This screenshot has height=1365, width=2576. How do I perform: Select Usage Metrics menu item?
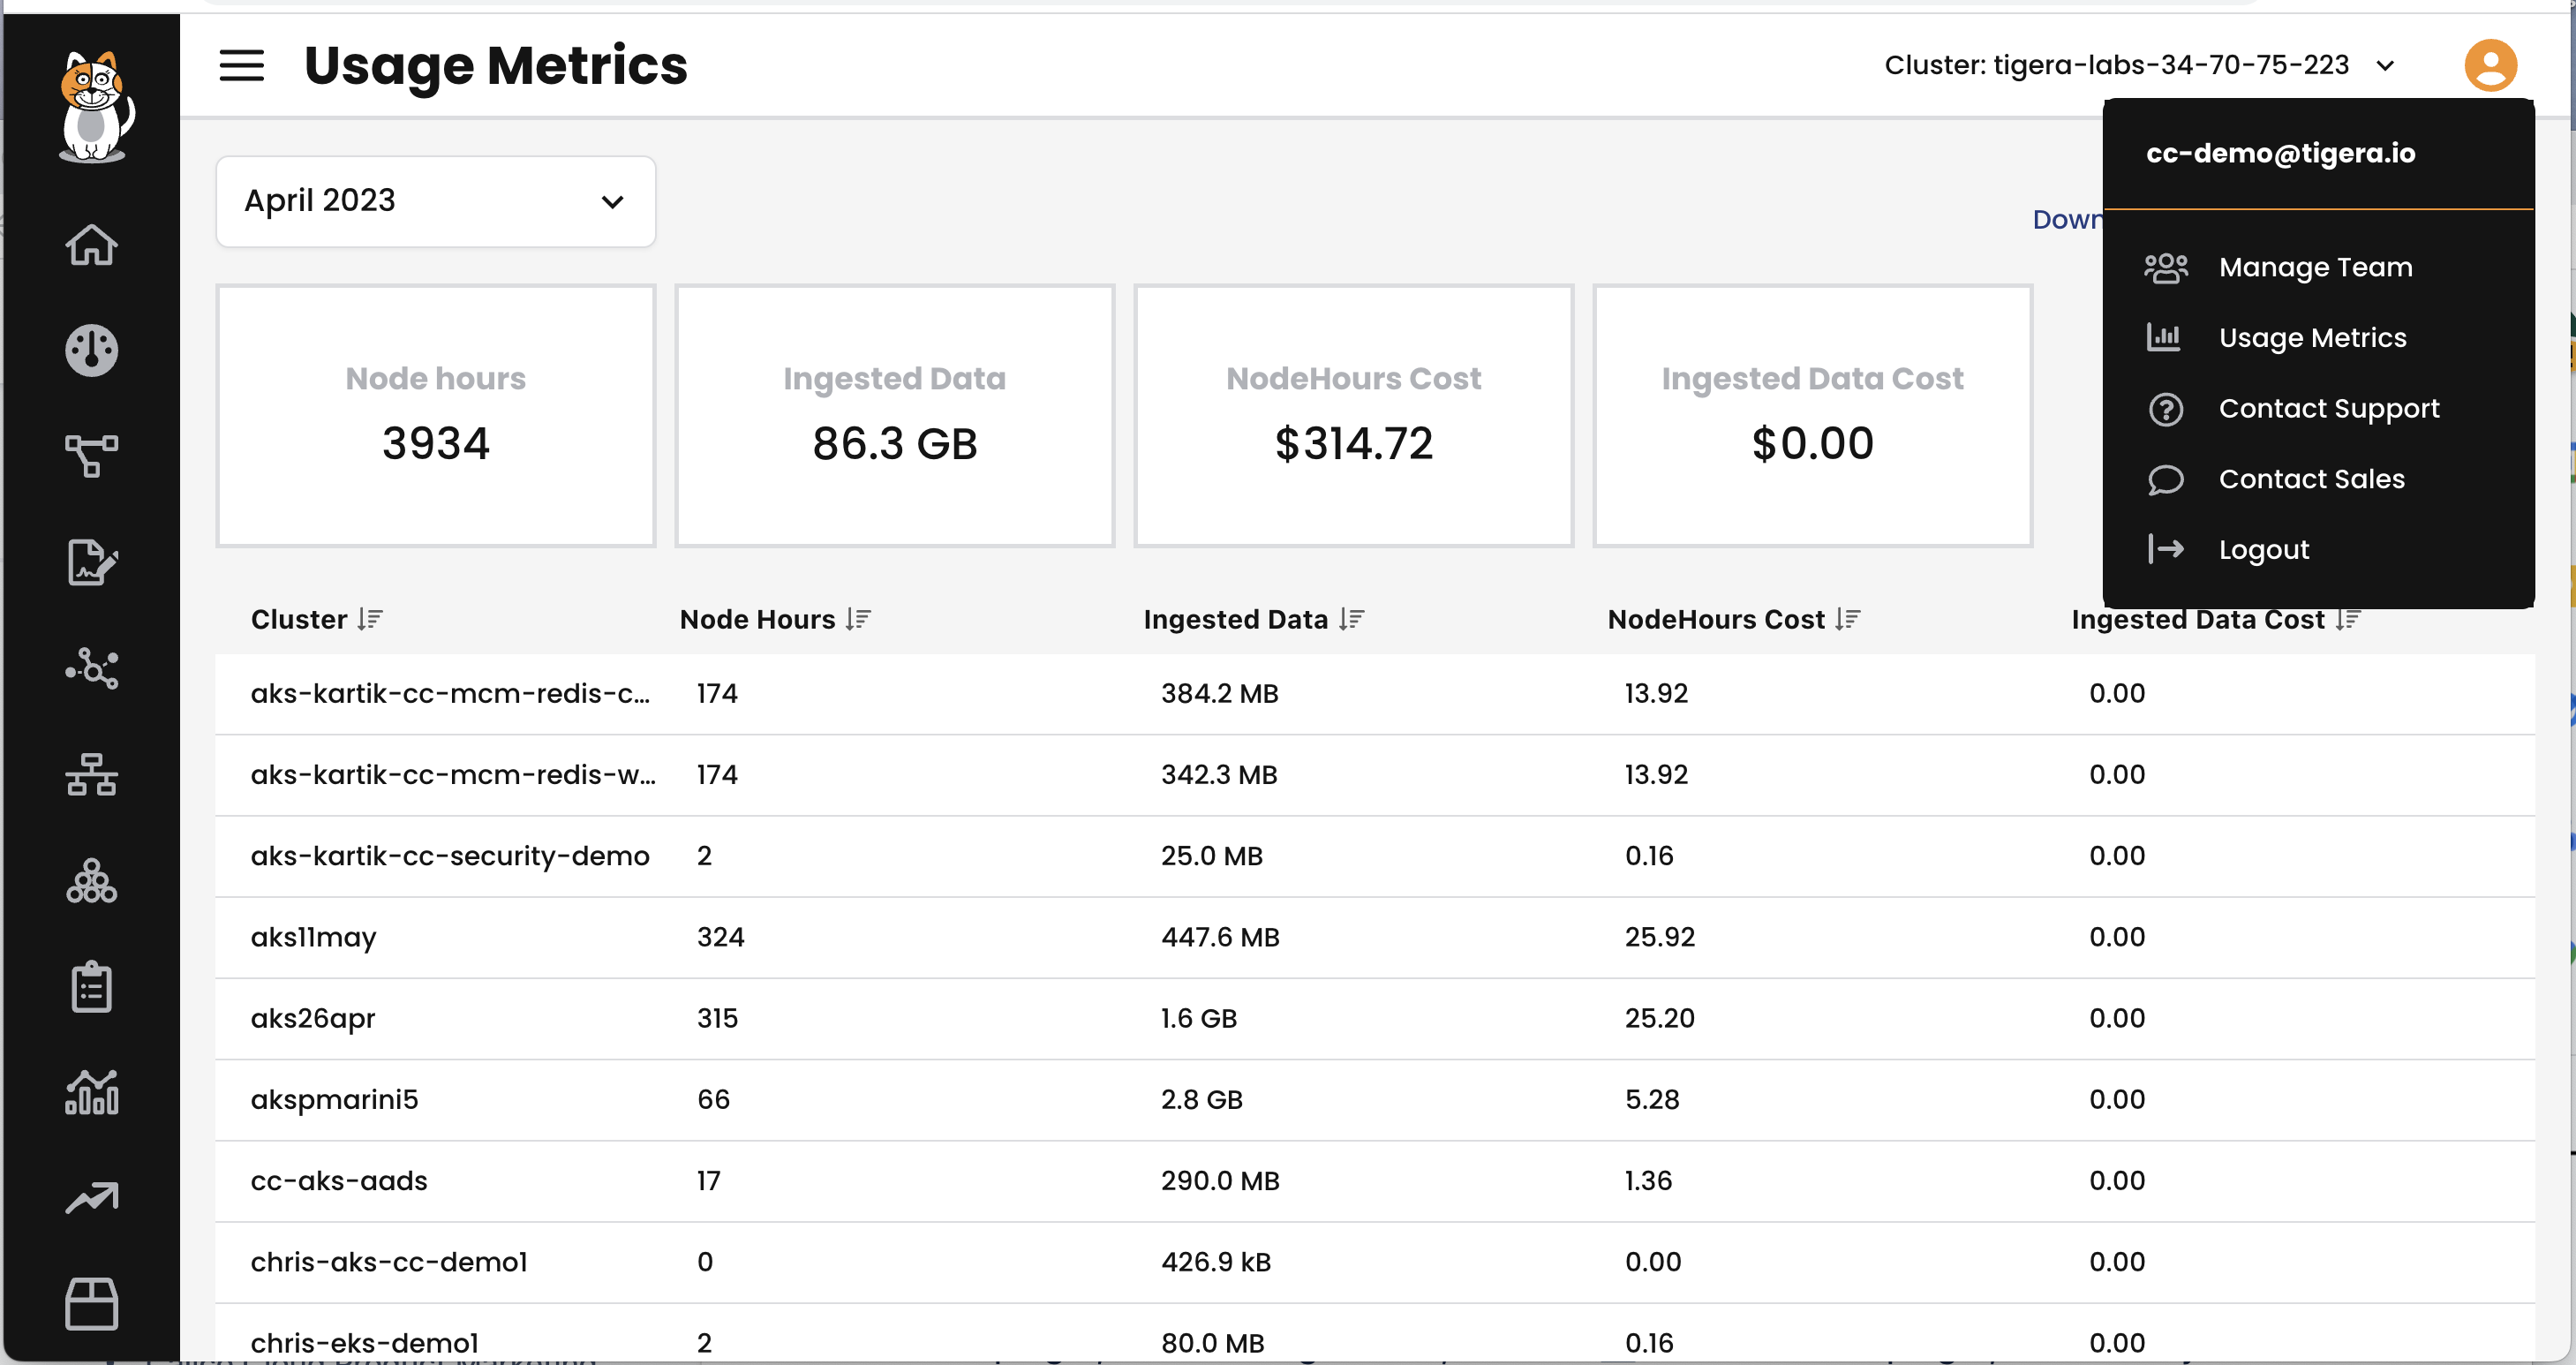[2318, 338]
